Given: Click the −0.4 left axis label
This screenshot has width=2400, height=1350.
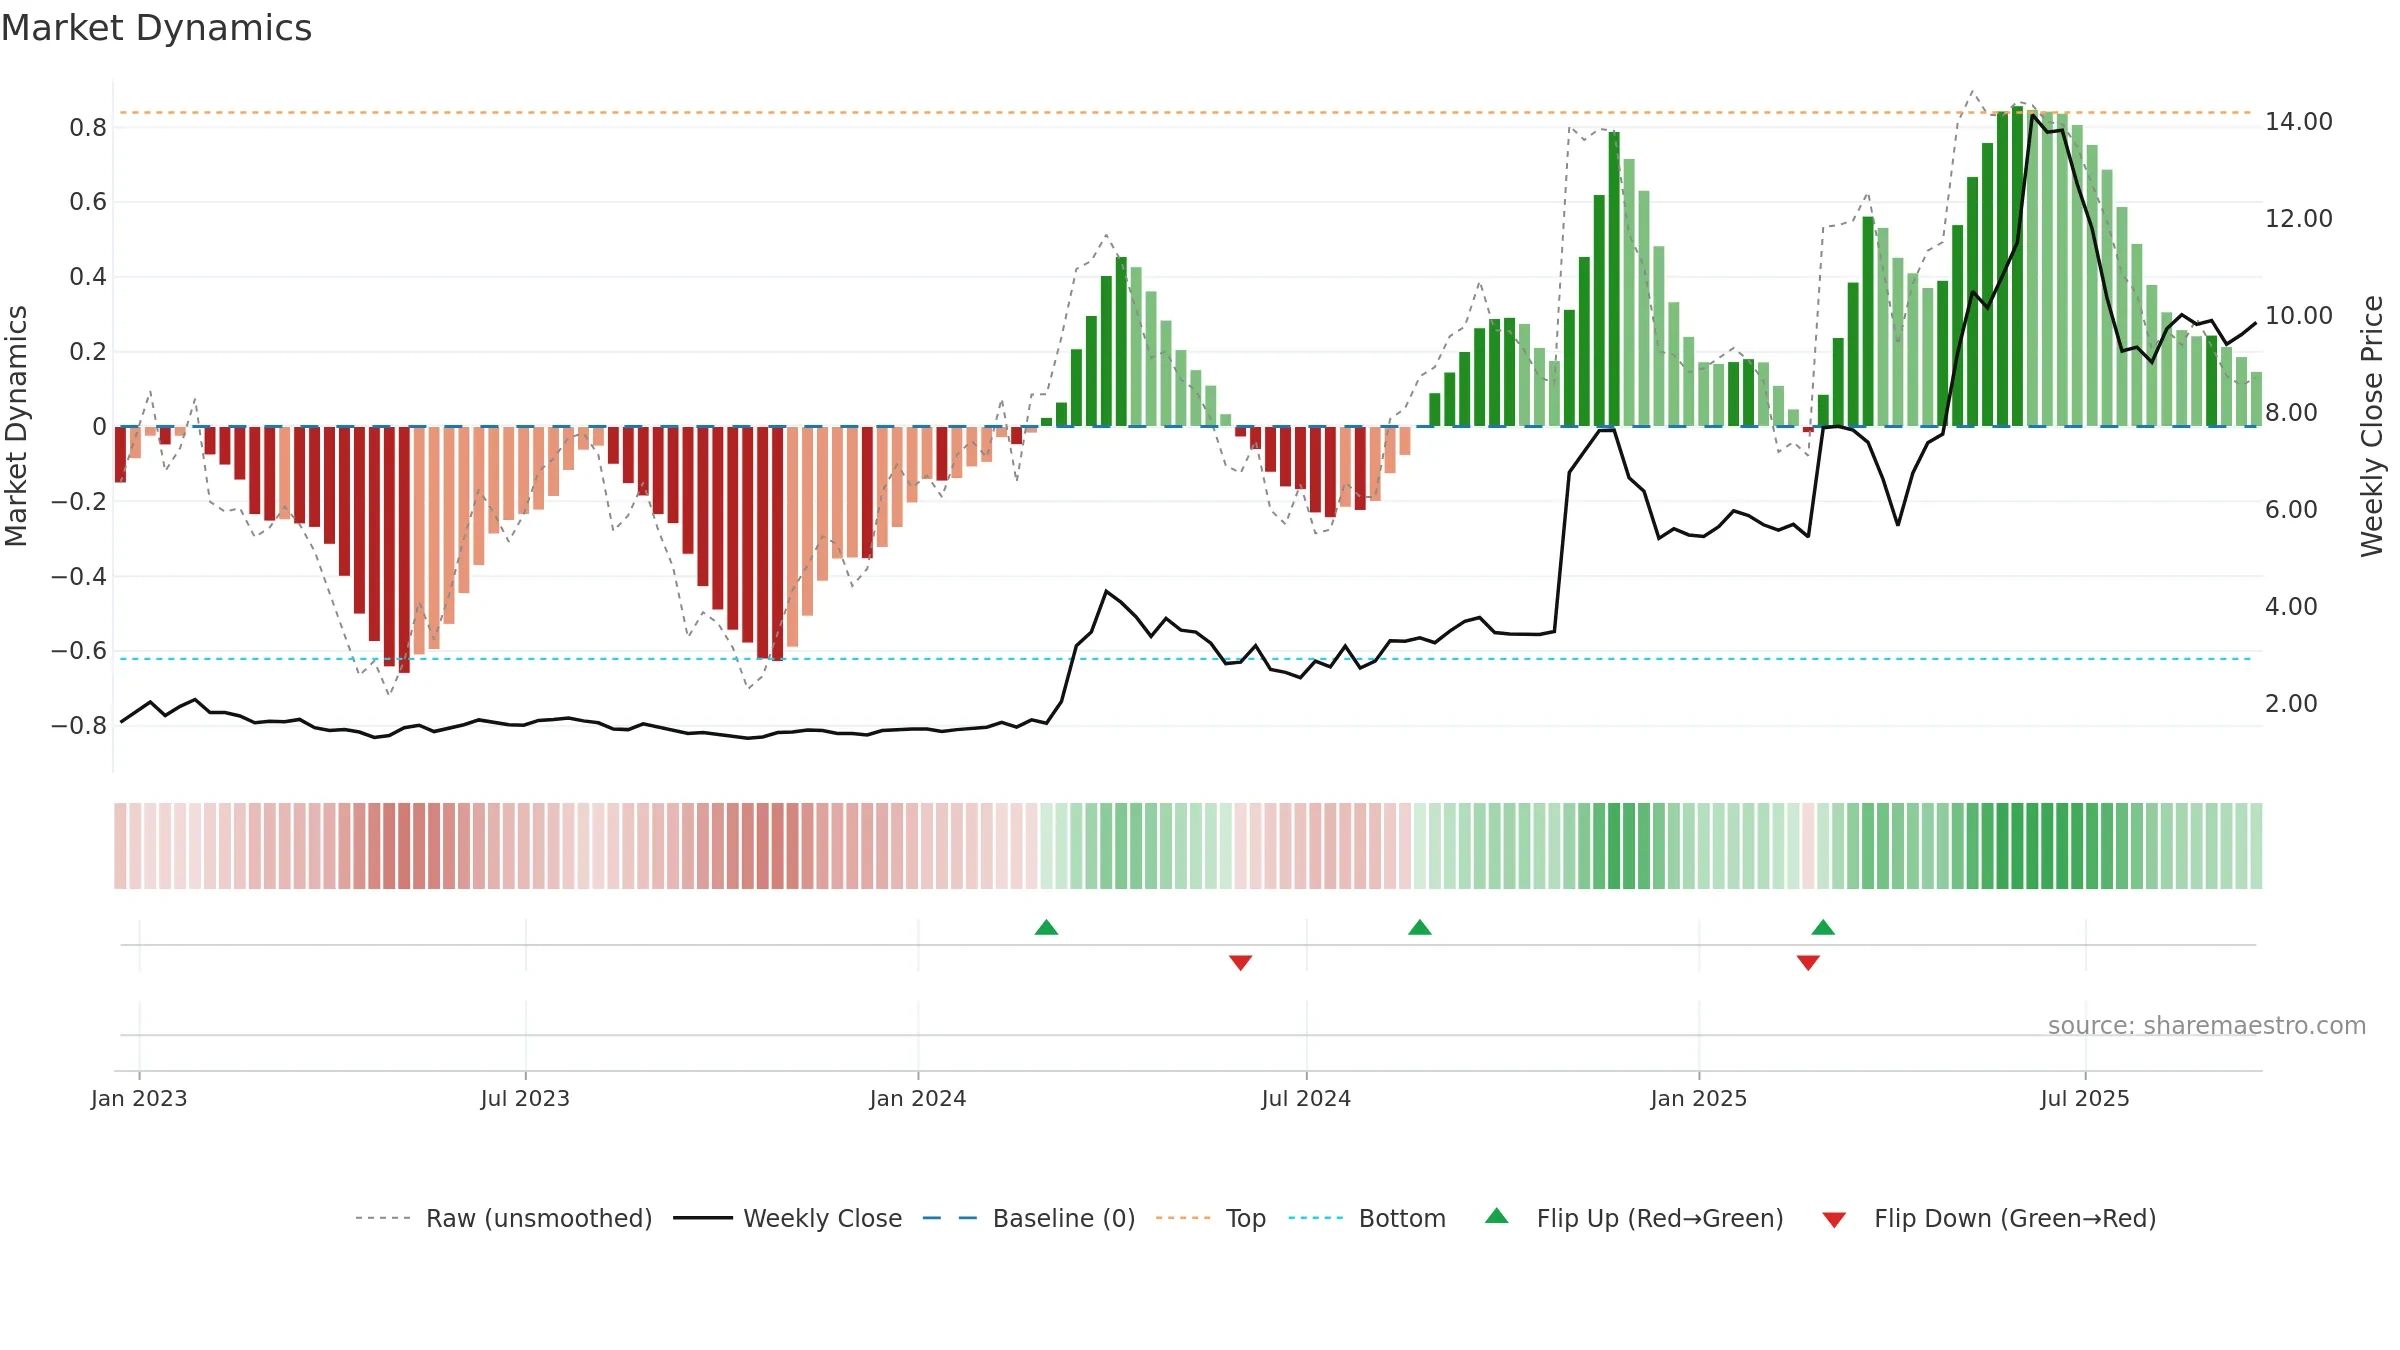Looking at the screenshot, I should coord(79,577).
